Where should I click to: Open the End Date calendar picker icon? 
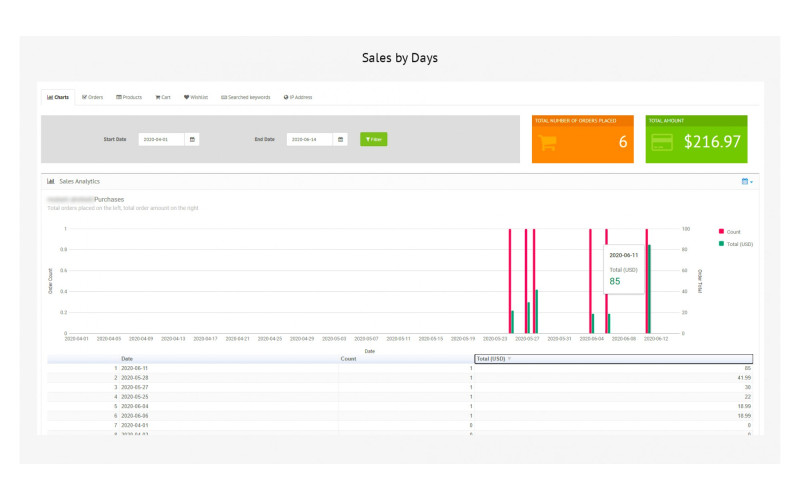point(340,139)
